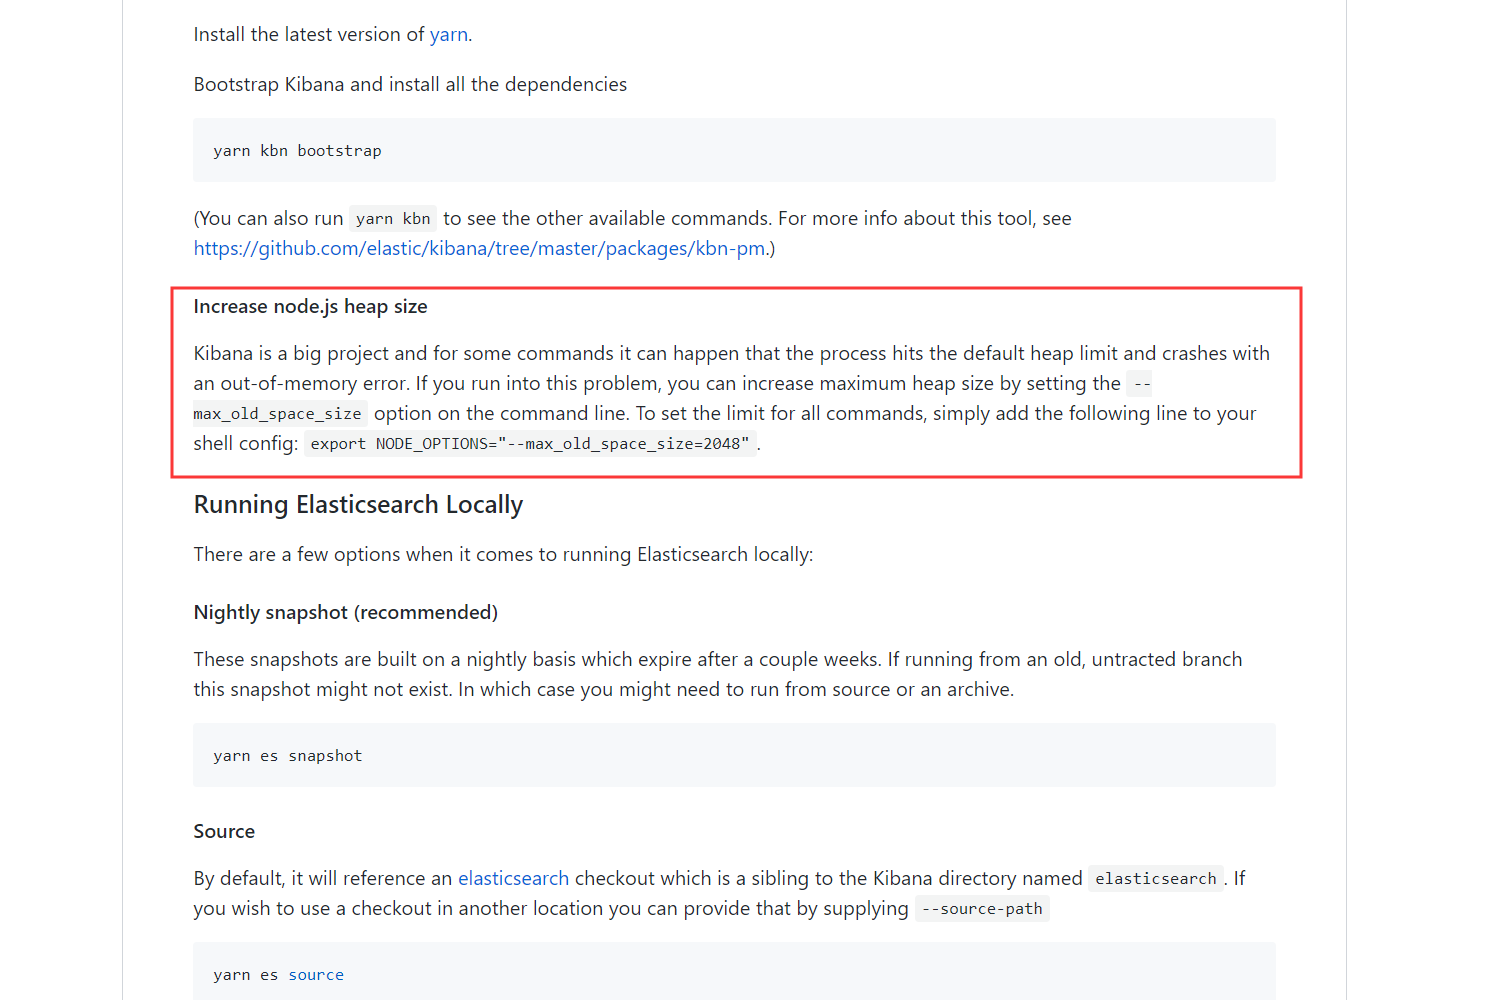Click the 'Running Elasticsearch Locally' heading
Screen dimensions: 1491x1000
tap(358, 505)
